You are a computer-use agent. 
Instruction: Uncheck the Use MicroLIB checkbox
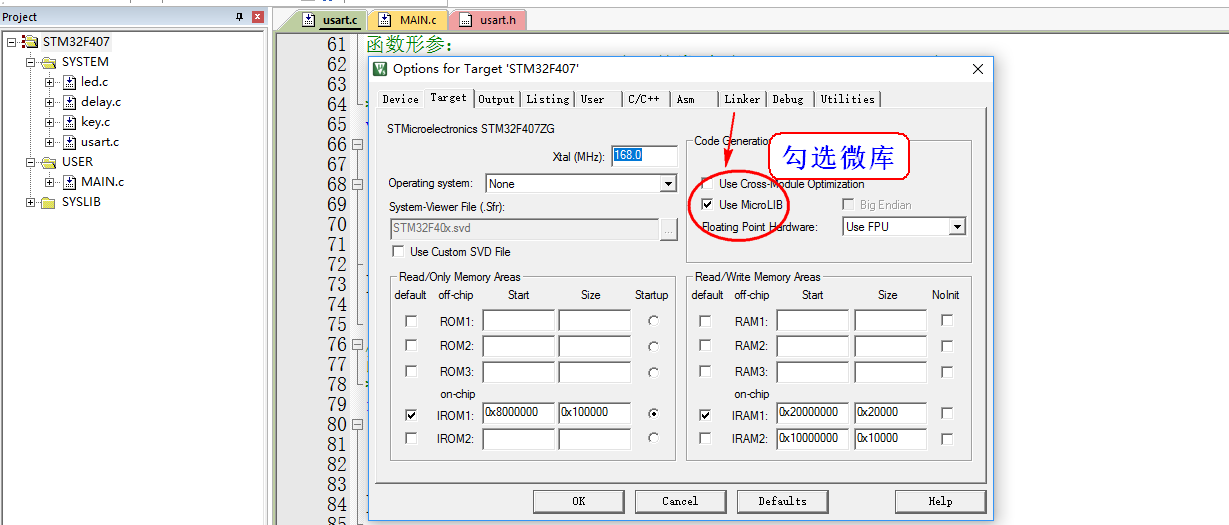708,205
